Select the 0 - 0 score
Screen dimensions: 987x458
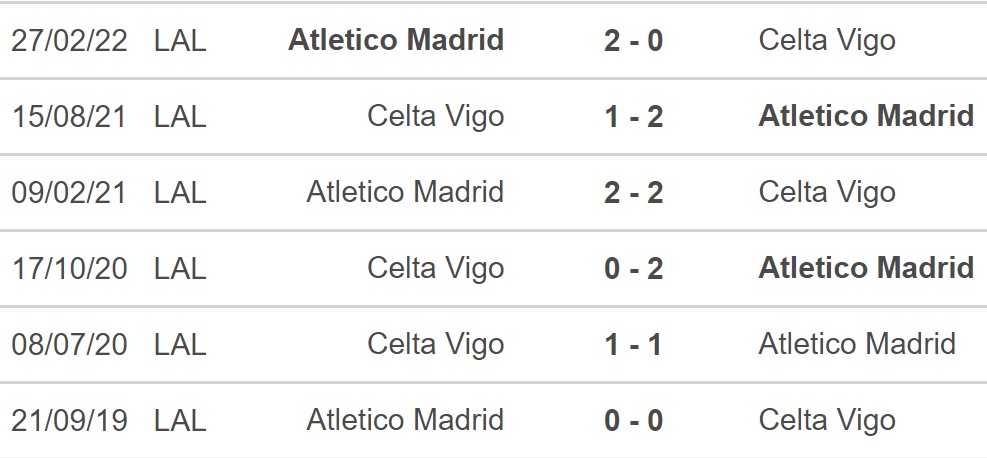tap(633, 421)
